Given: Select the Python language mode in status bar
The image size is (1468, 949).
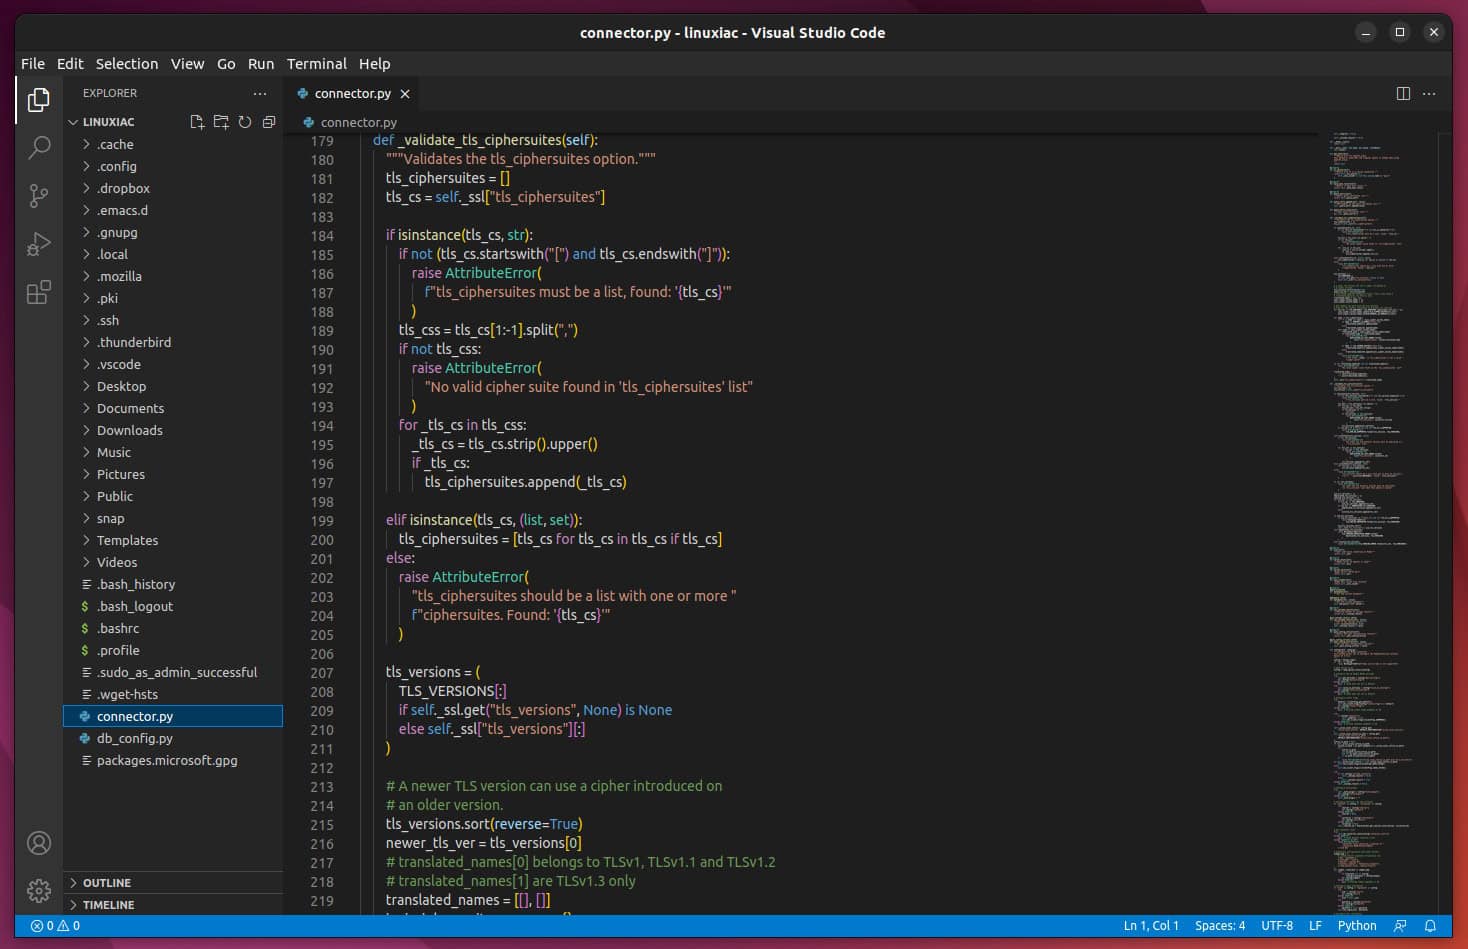Looking at the screenshot, I should pos(1356,926).
